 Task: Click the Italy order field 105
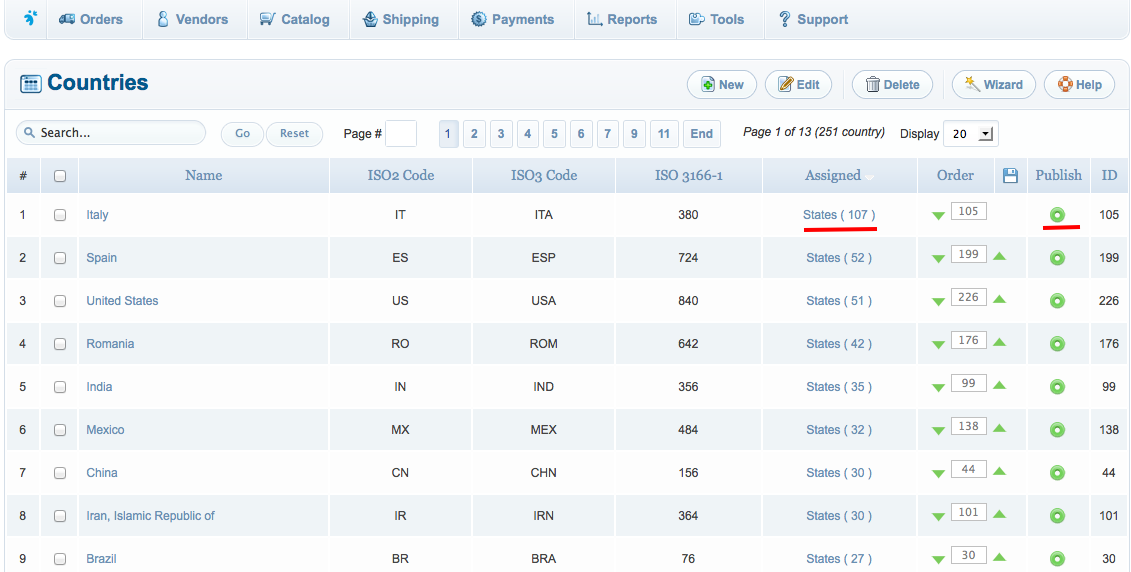[969, 211]
